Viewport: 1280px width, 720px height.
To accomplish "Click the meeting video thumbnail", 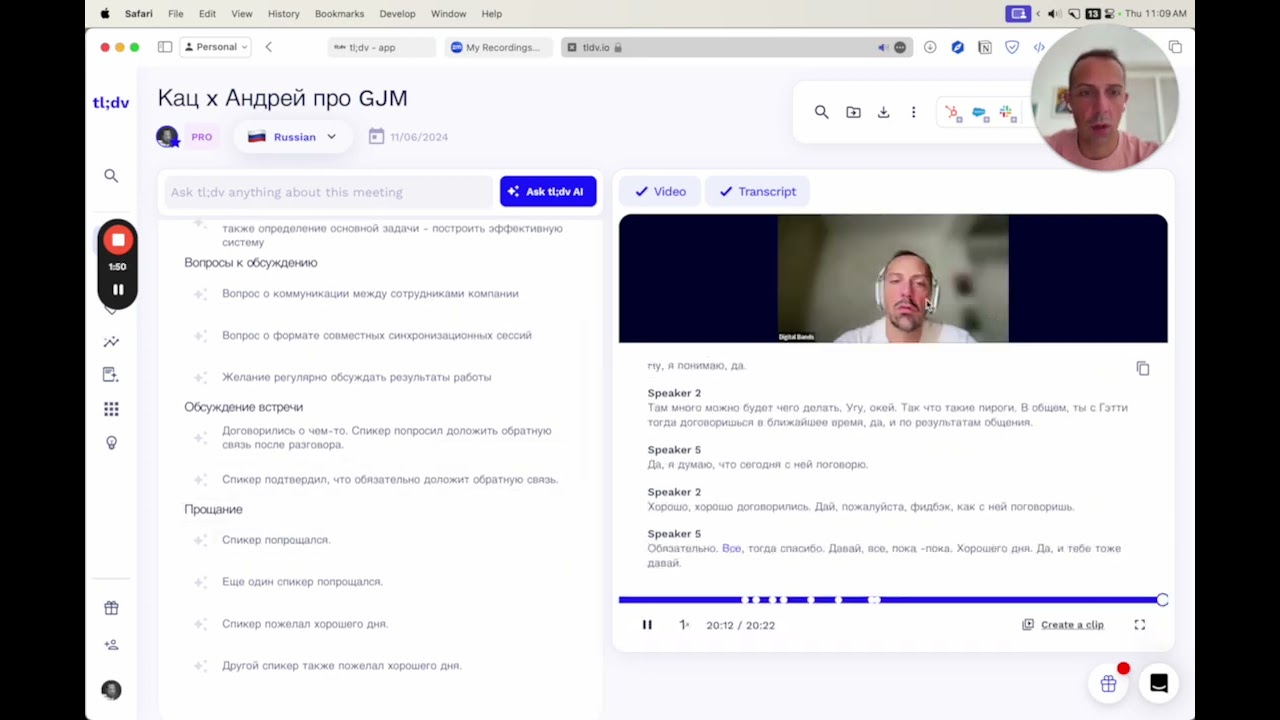I will 893,279.
